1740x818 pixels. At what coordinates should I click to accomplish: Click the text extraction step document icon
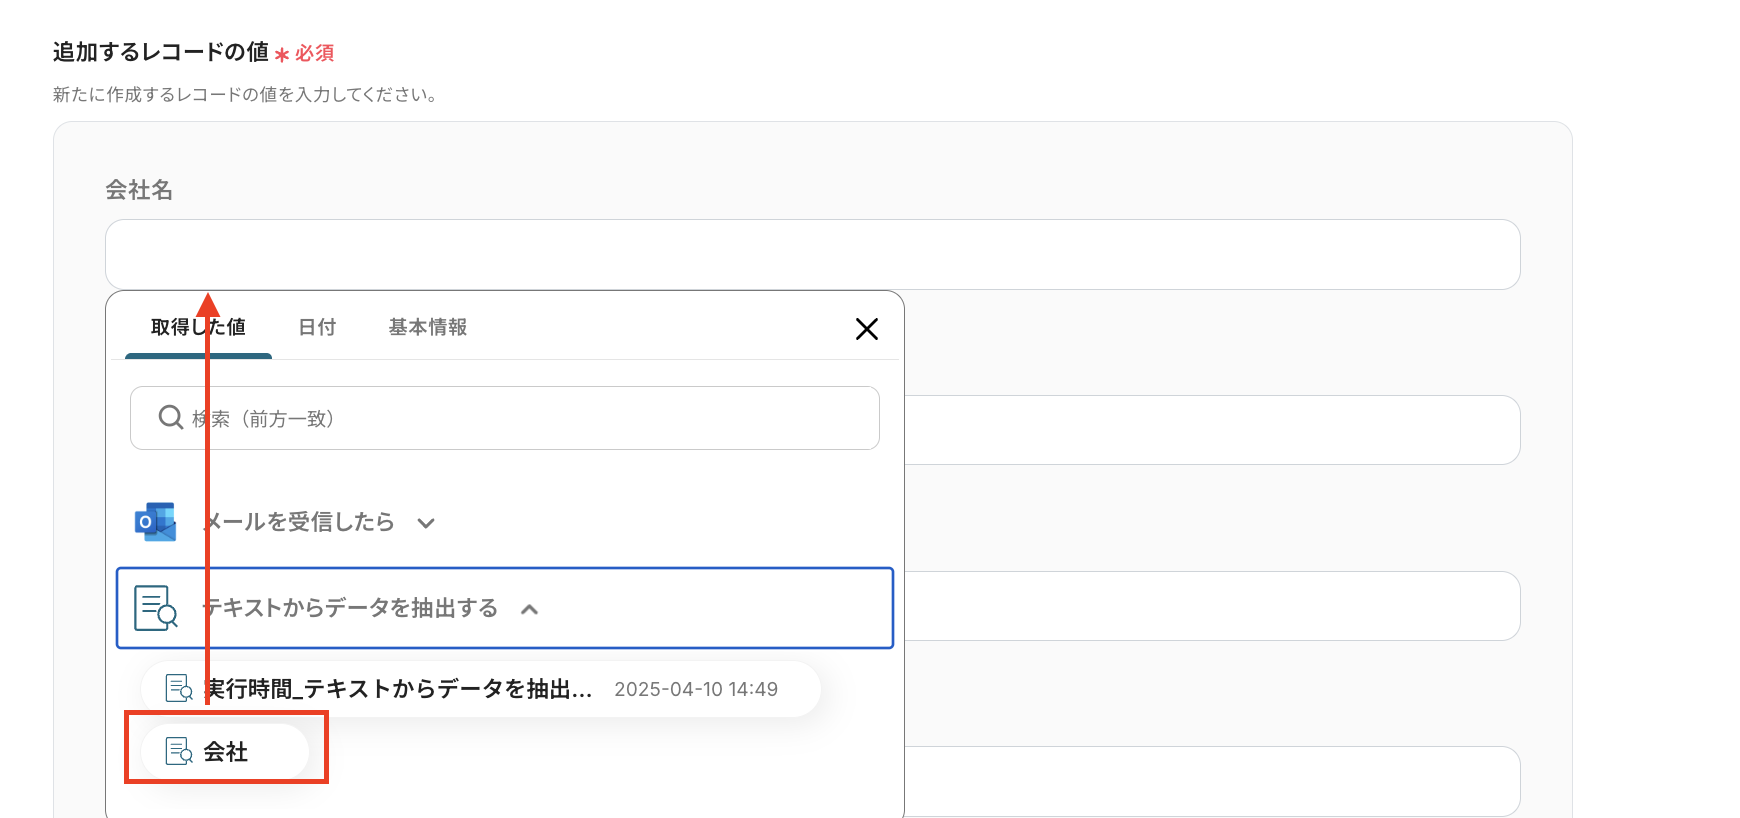pyautogui.click(x=156, y=608)
